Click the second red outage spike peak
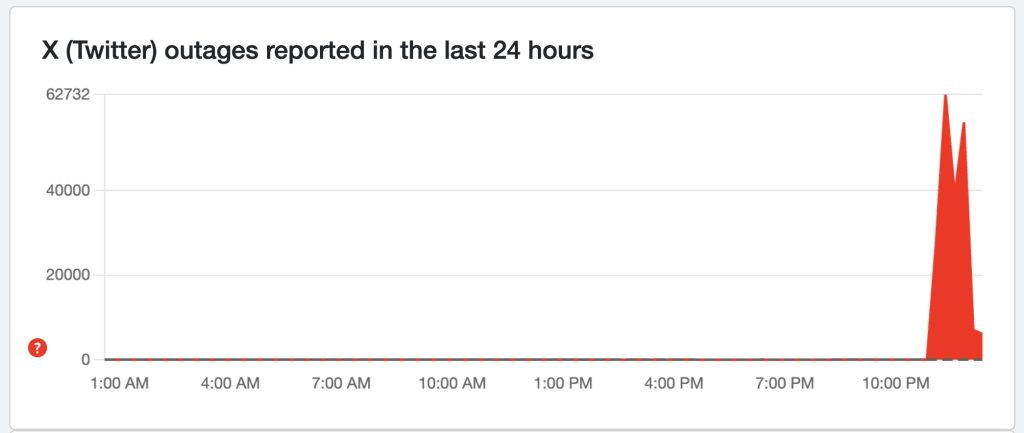This screenshot has width=1024, height=433. point(963,127)
